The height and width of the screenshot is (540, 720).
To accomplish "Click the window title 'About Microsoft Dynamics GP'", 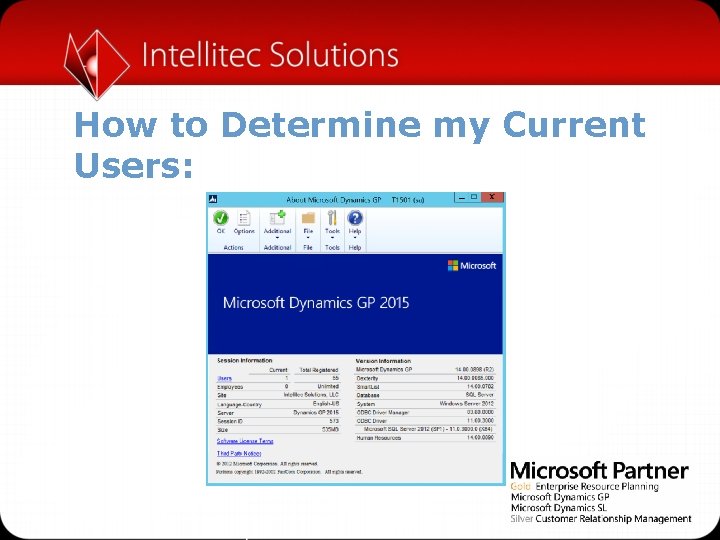I will pyautogui.click(x=334, y=200).
